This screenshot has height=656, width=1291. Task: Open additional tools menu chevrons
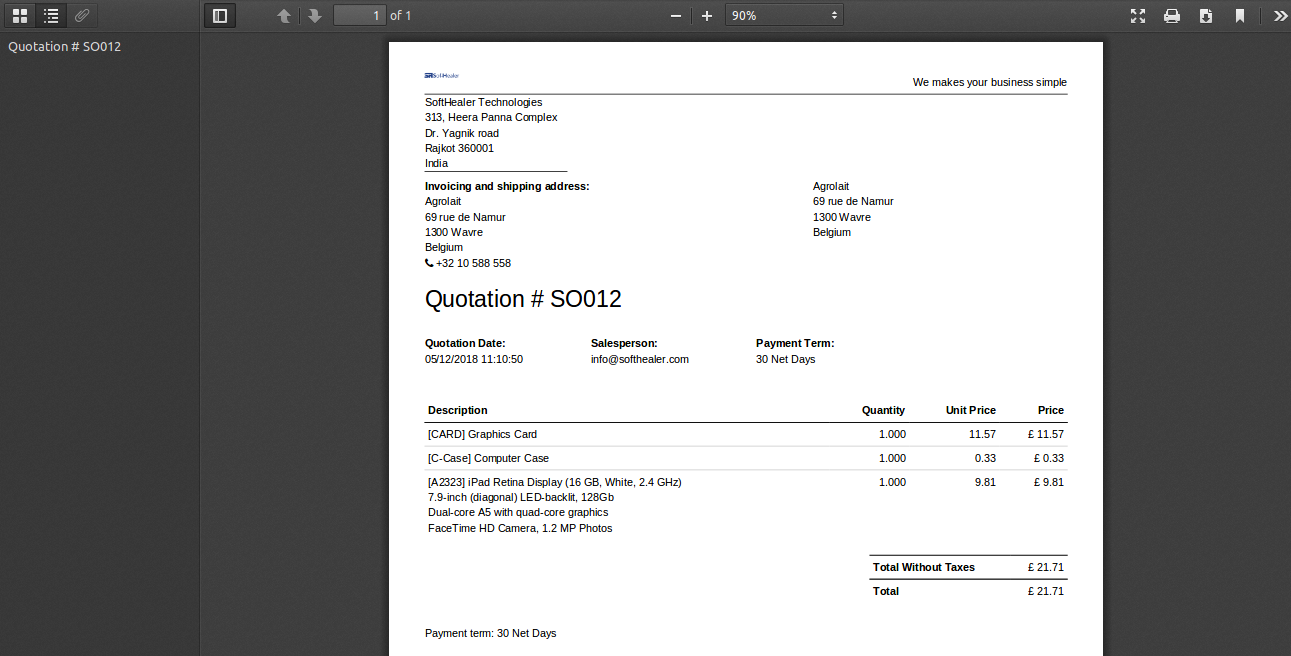[1280, 15]
